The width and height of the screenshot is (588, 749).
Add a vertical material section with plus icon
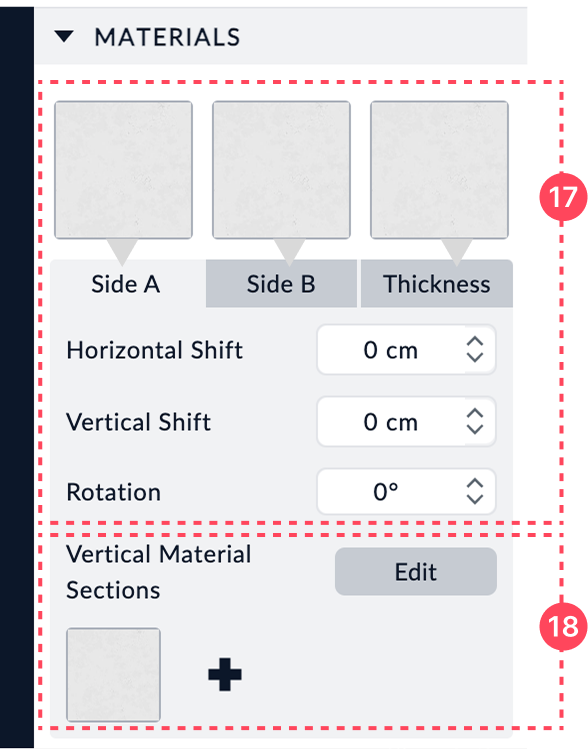click(225, 674)
